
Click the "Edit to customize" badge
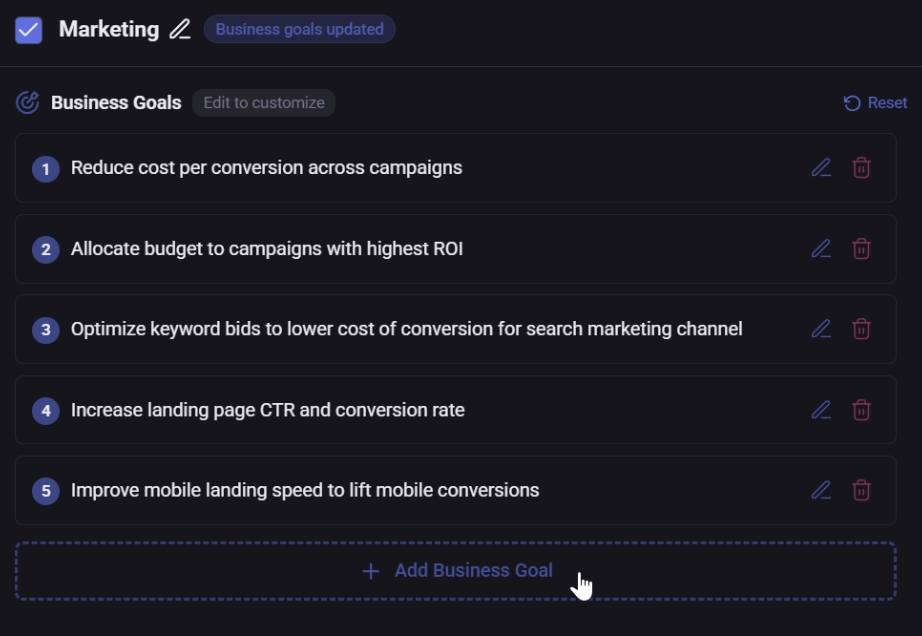(263, 102)
